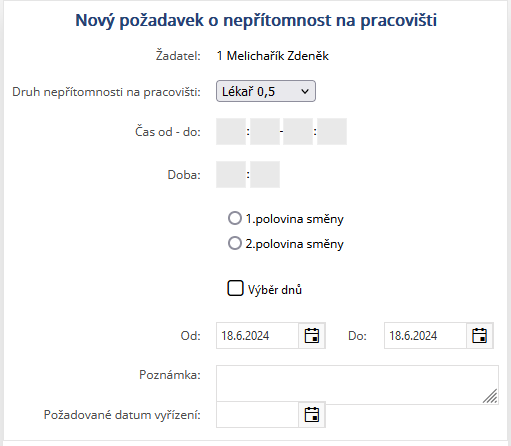Click the Doba minutes field
Screen dimensions: 511x446
point(265,174)
